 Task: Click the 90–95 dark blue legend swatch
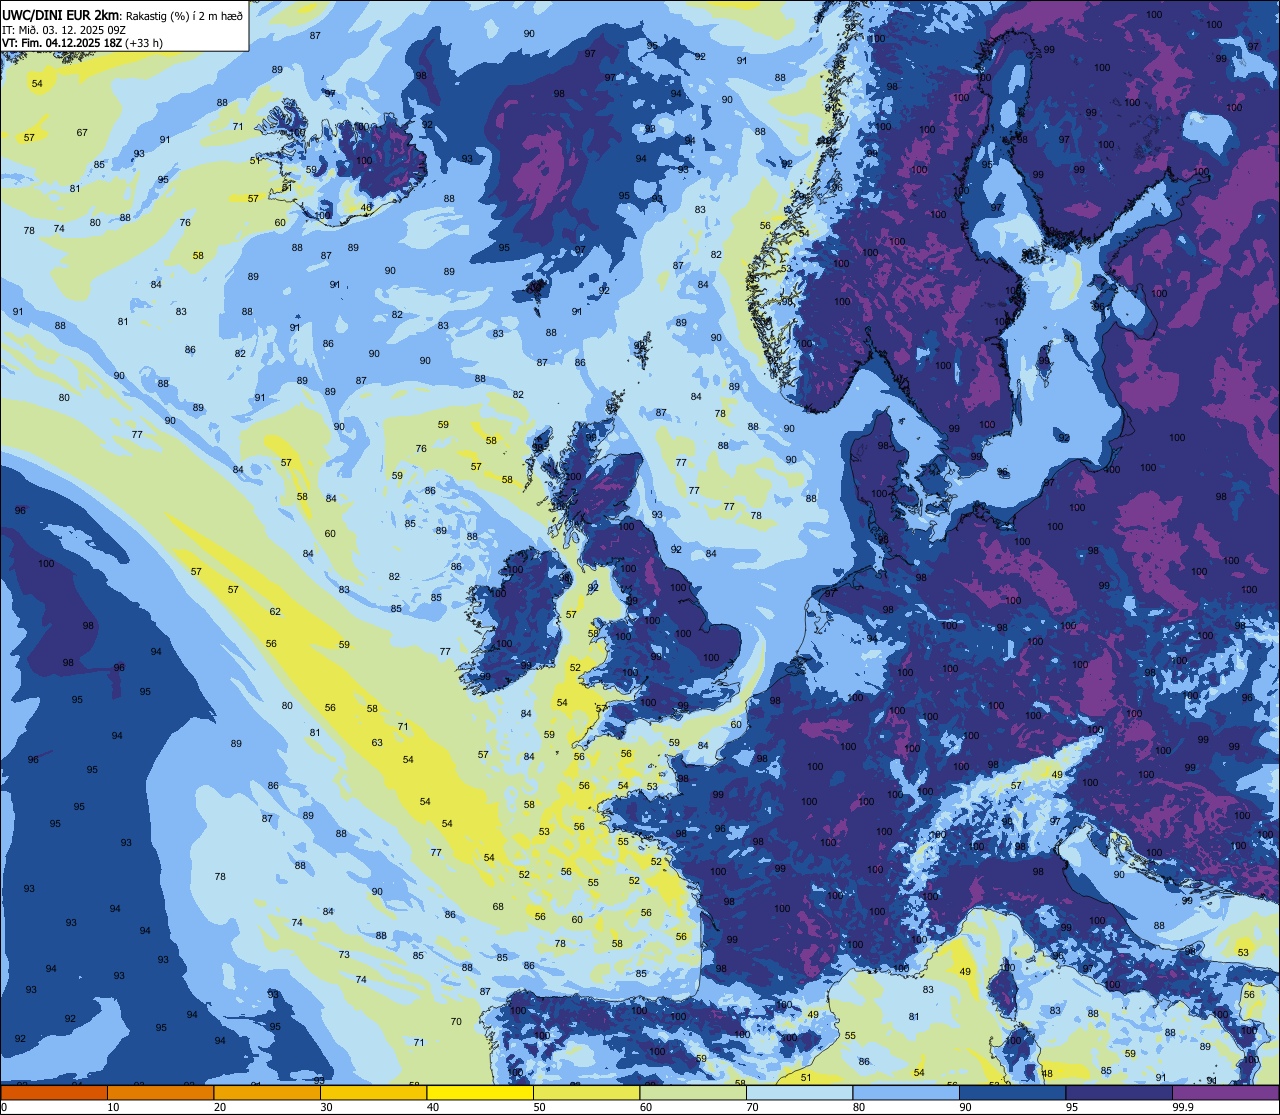[1012, 1092]
